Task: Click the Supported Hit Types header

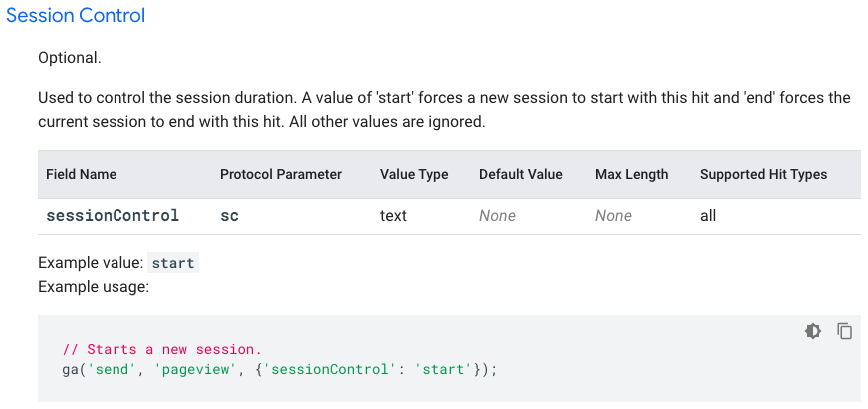Action: [764, 174]
